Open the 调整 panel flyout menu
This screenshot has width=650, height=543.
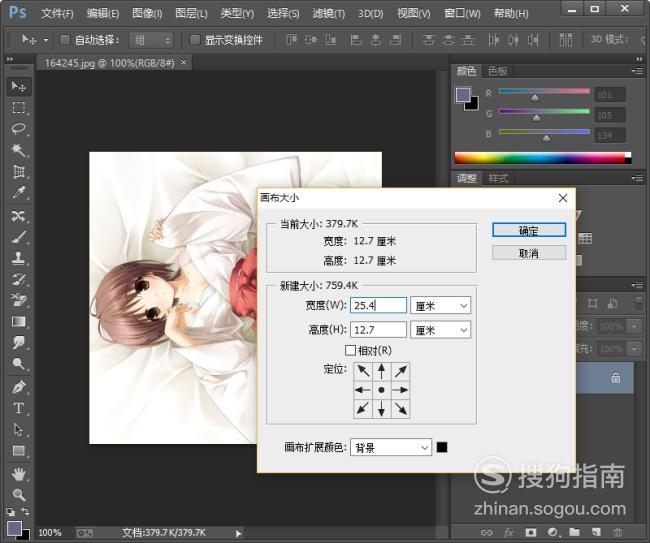click(638, 178)
